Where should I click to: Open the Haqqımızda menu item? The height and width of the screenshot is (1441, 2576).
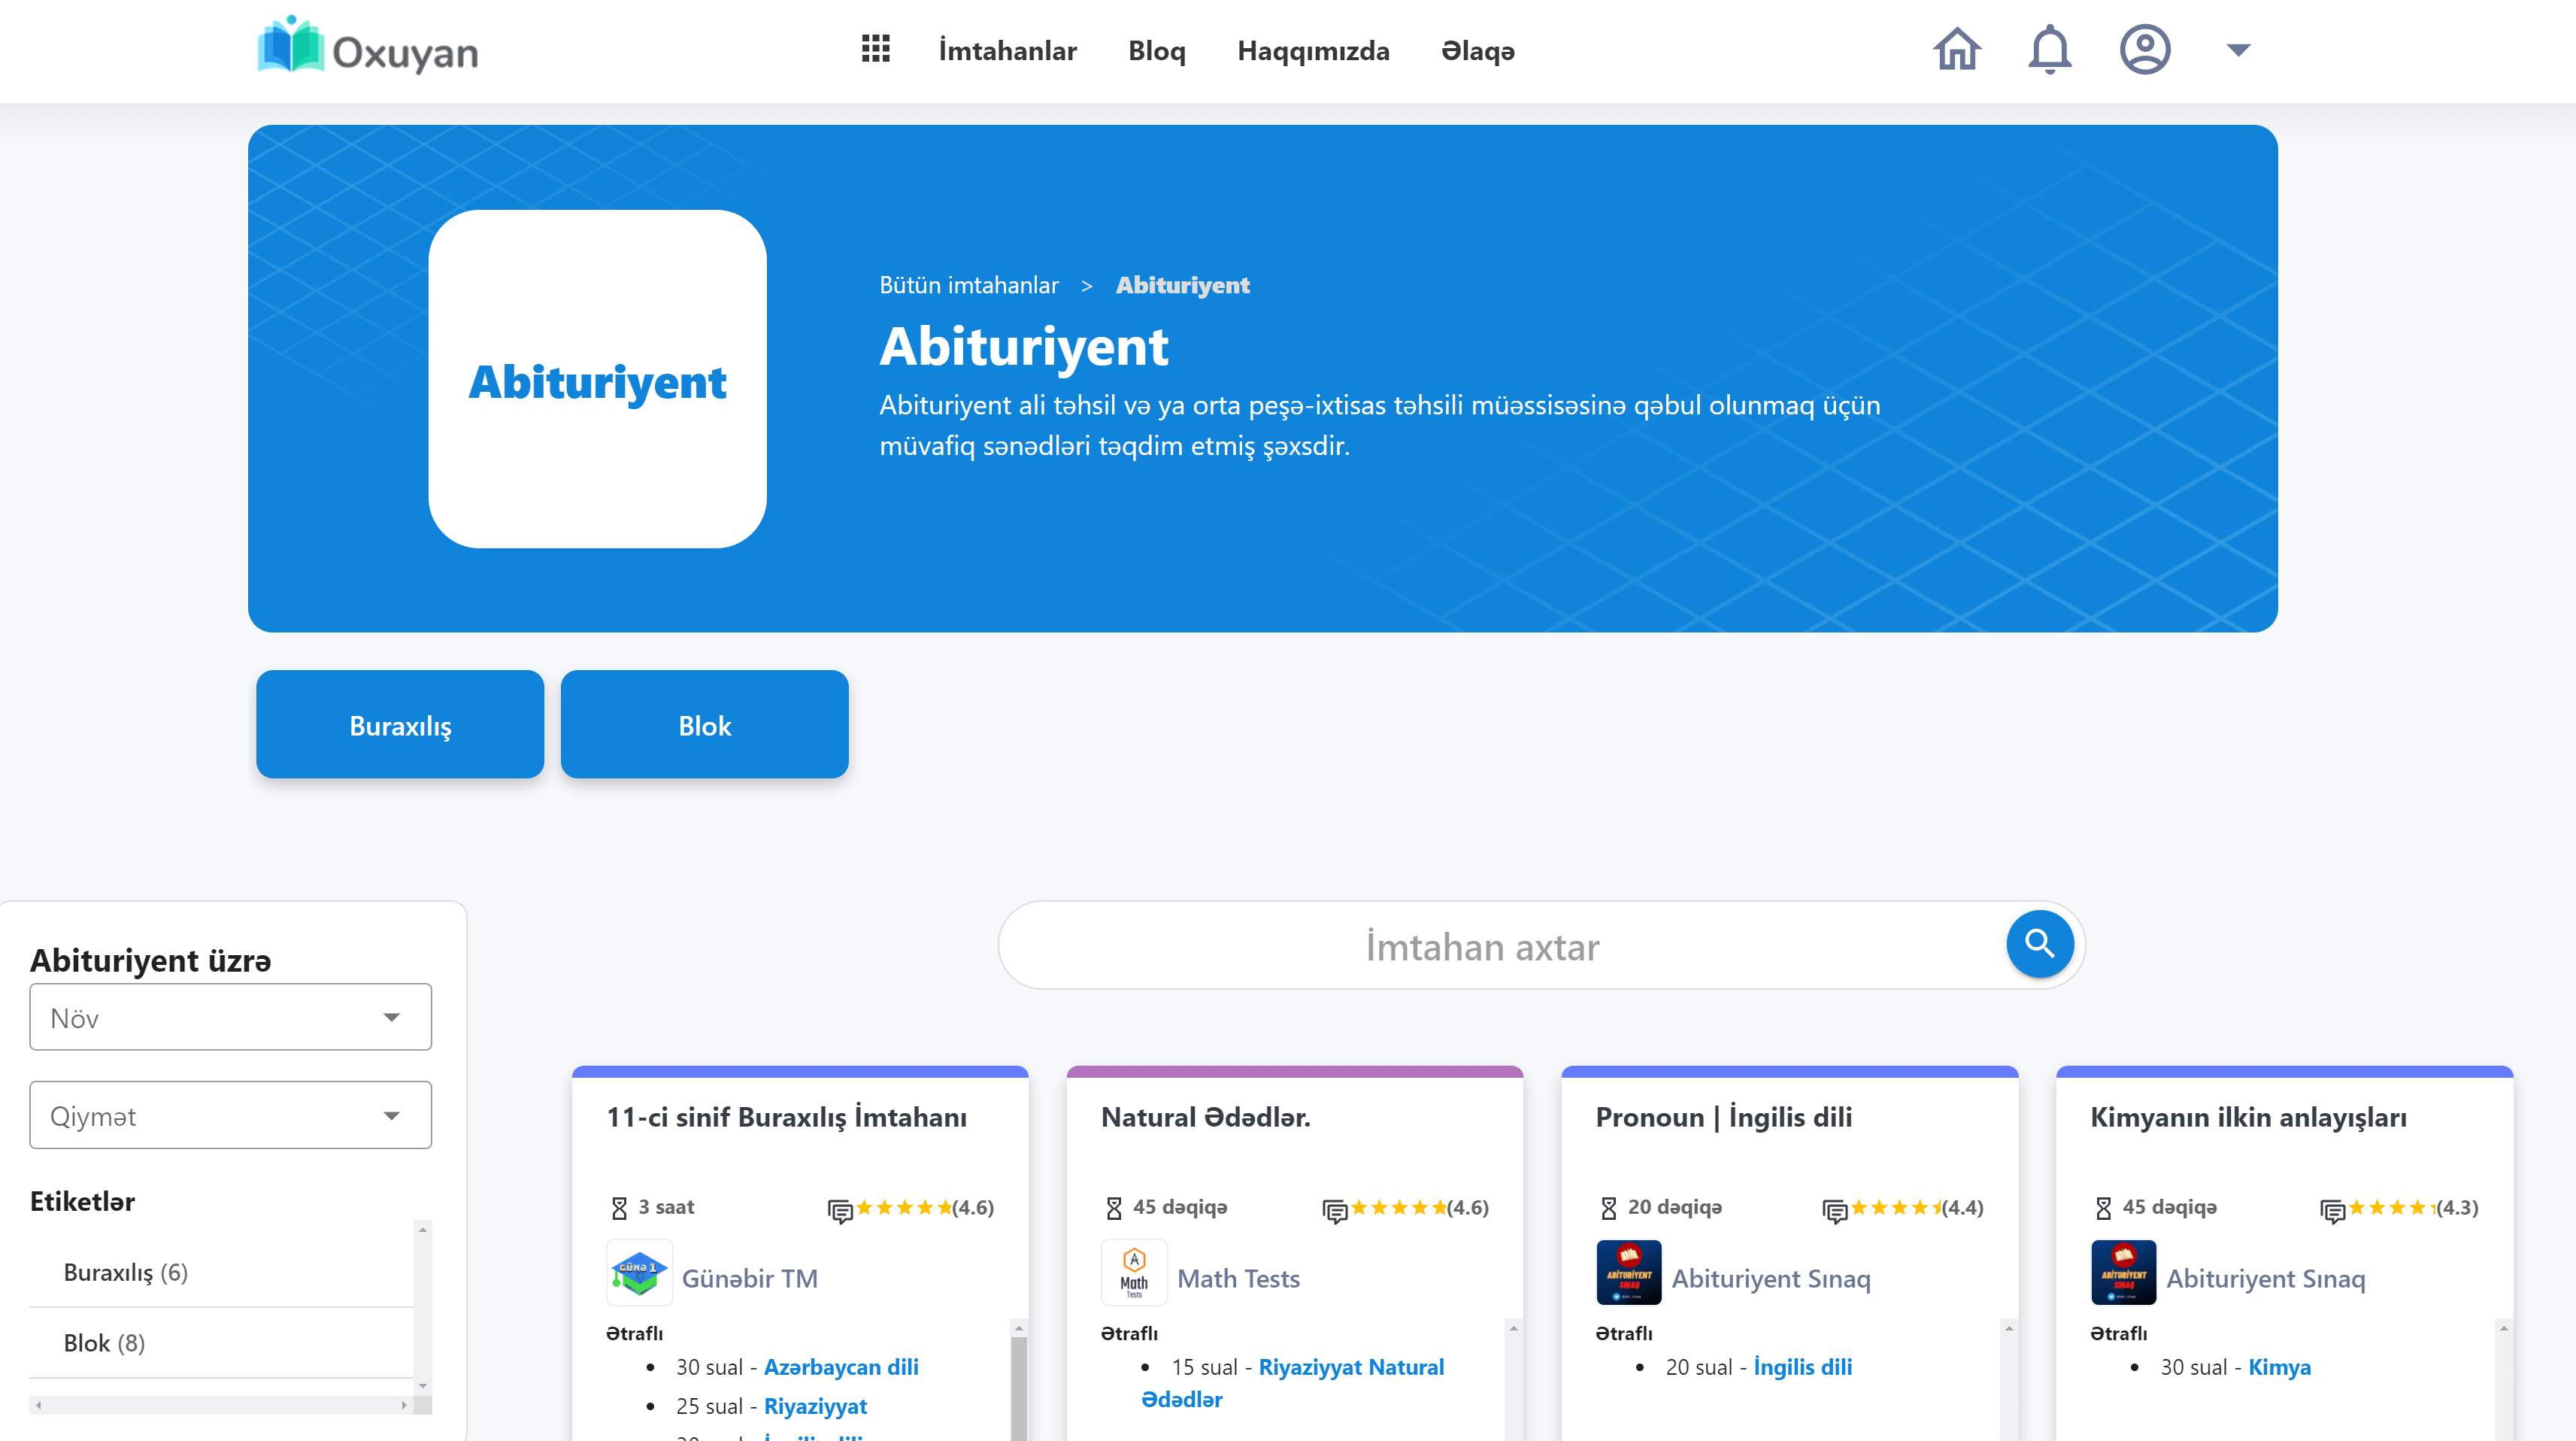1313,51
